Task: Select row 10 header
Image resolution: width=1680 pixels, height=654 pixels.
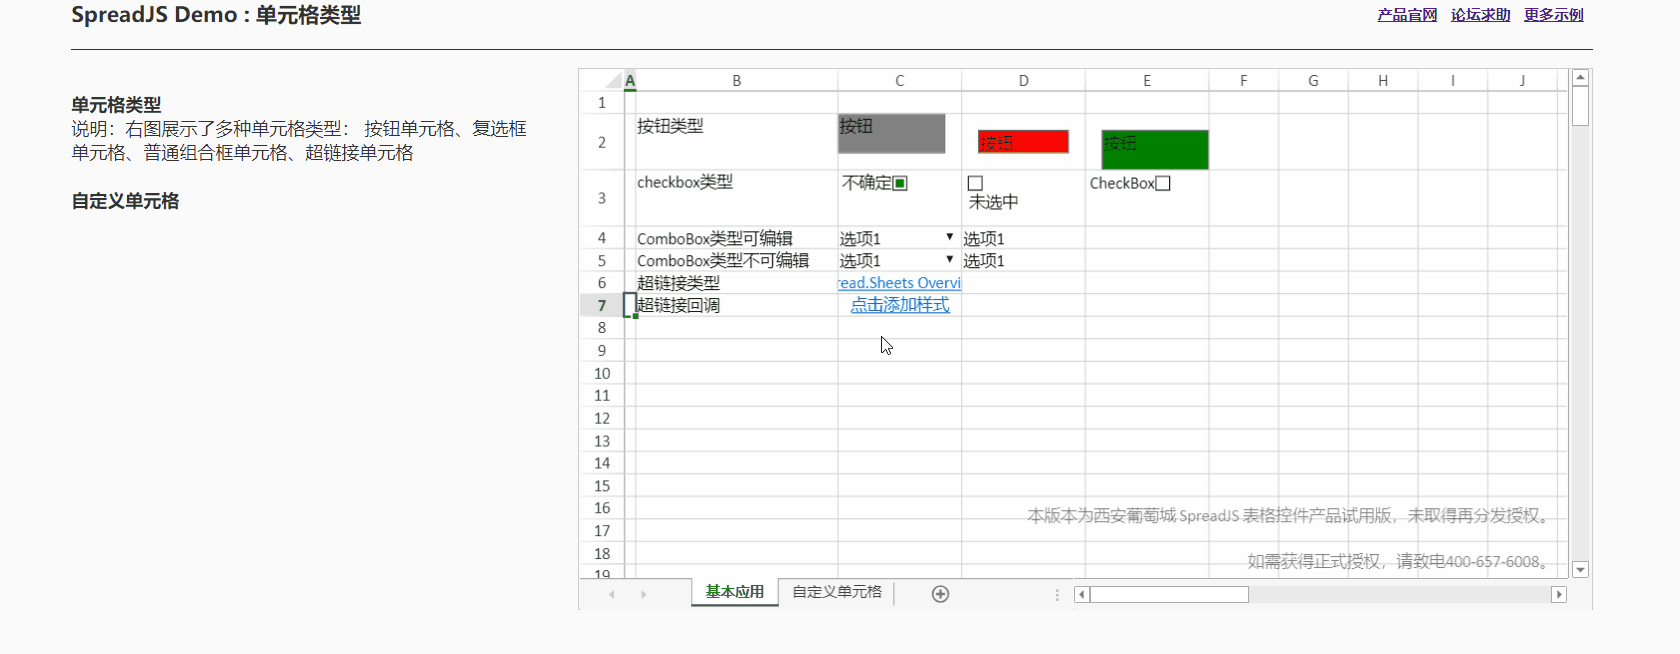Action: [x=602, y=373]
